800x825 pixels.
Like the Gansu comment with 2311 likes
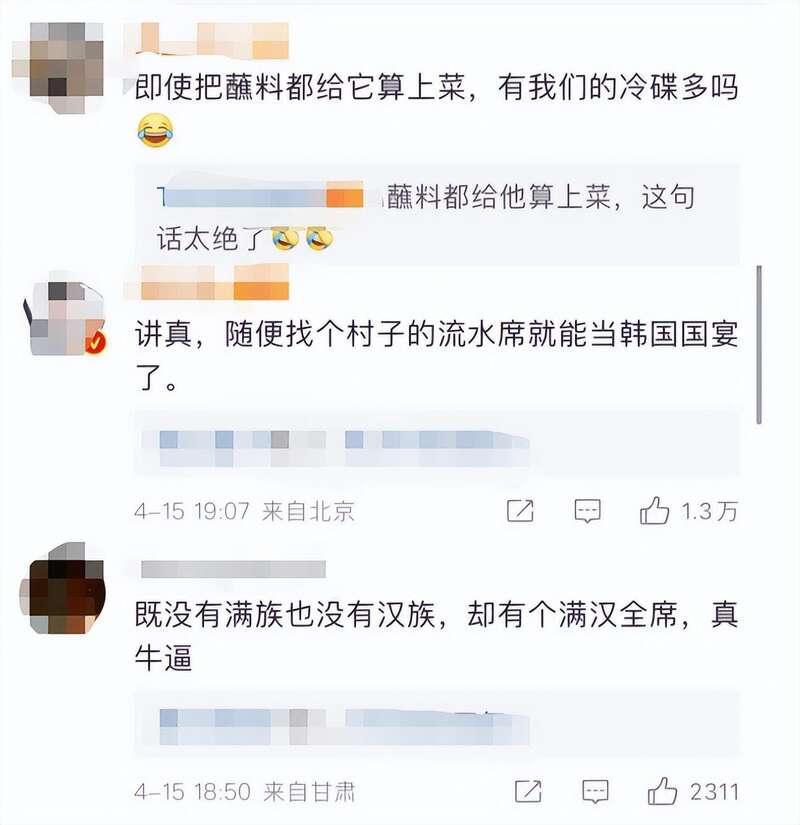point(662,791)
